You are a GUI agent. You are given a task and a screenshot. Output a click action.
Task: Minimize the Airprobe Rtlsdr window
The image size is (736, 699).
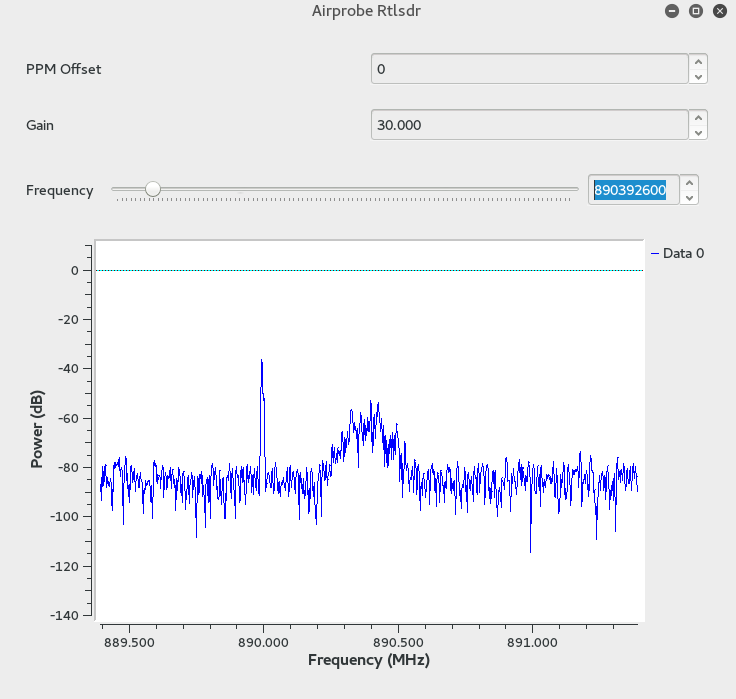pos(672,11)
